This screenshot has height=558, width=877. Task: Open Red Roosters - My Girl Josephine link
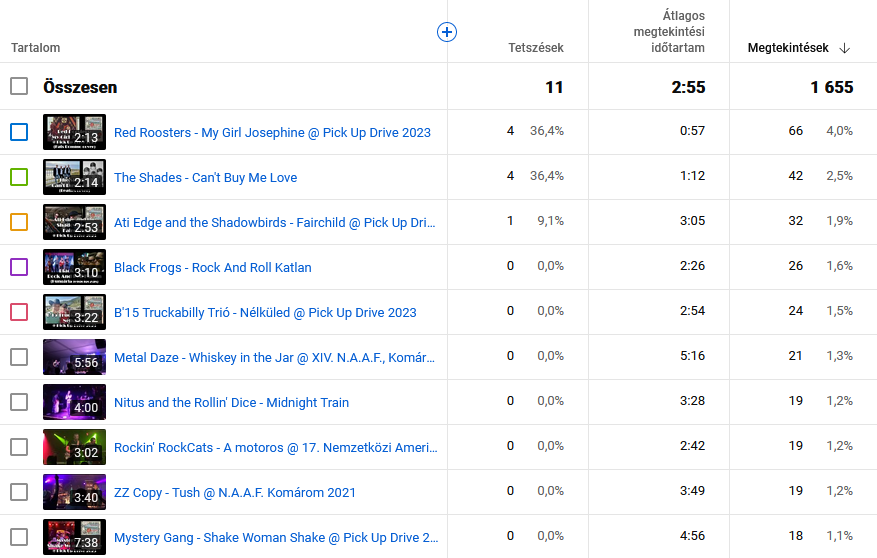(x=272, y=132)
